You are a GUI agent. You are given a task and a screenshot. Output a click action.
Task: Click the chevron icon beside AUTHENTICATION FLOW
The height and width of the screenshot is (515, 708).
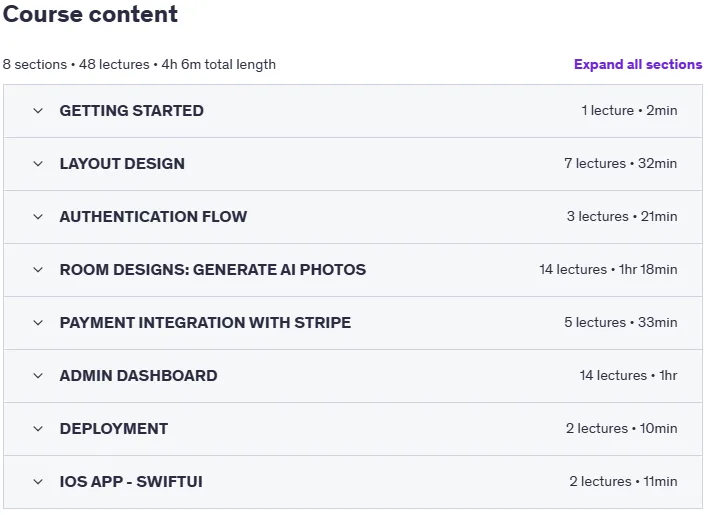click(38, 217)
